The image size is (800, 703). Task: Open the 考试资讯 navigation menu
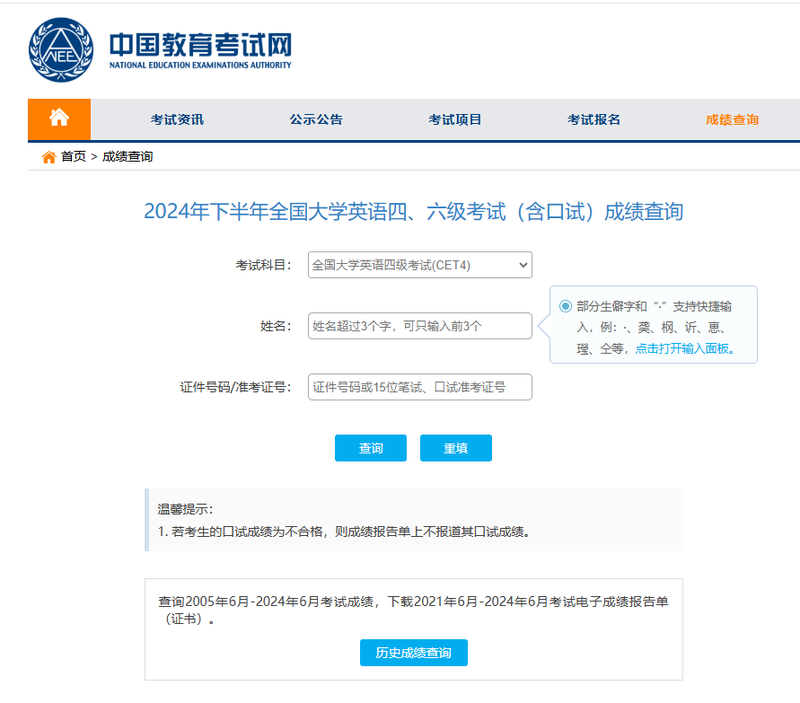click(x=177, y=120)
